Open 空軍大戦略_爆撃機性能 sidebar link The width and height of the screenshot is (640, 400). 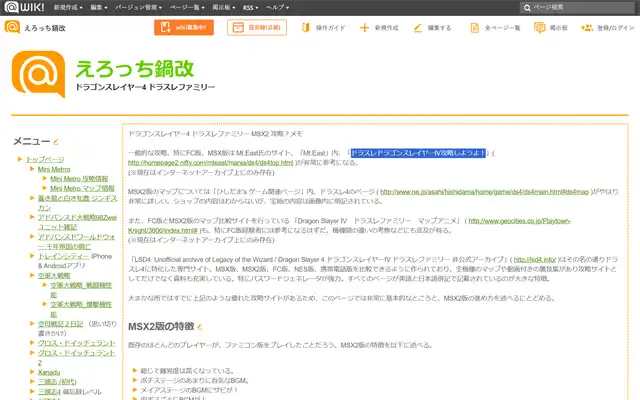81,309
